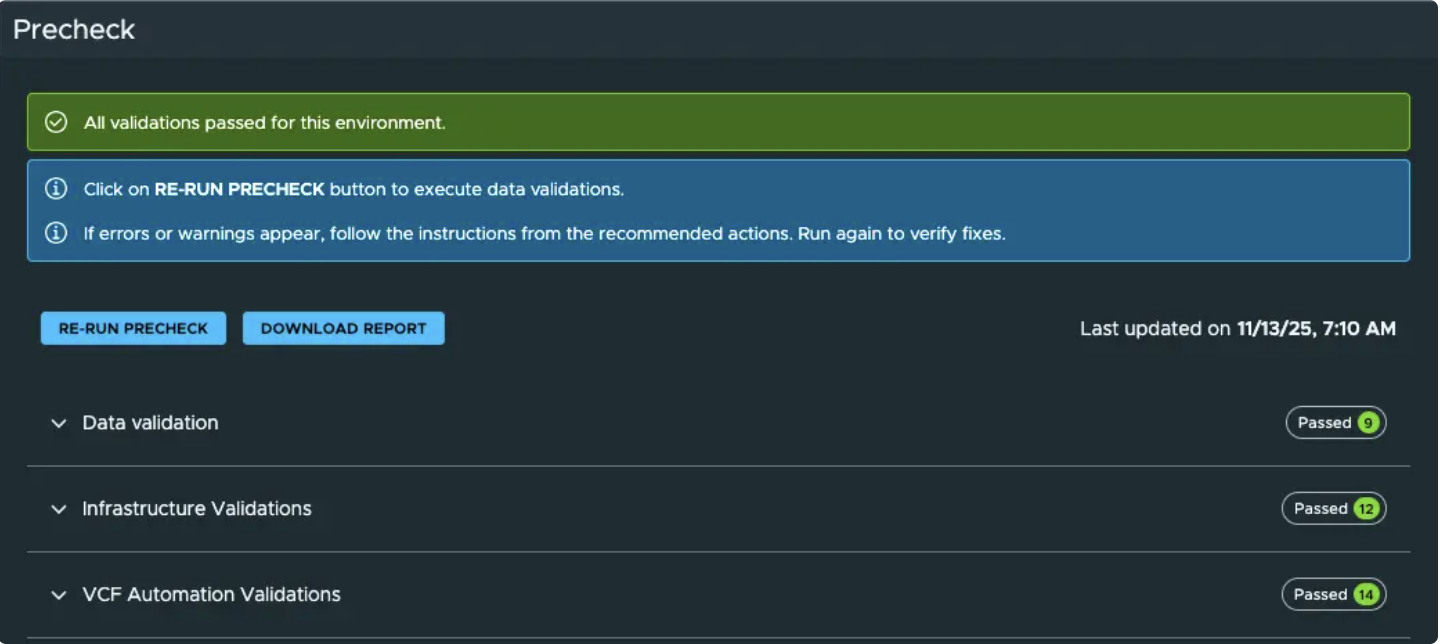Viewport: 1440px width, 644px height.
Task: Click the Passed label for Data validation
Action: pos(1324,423)
